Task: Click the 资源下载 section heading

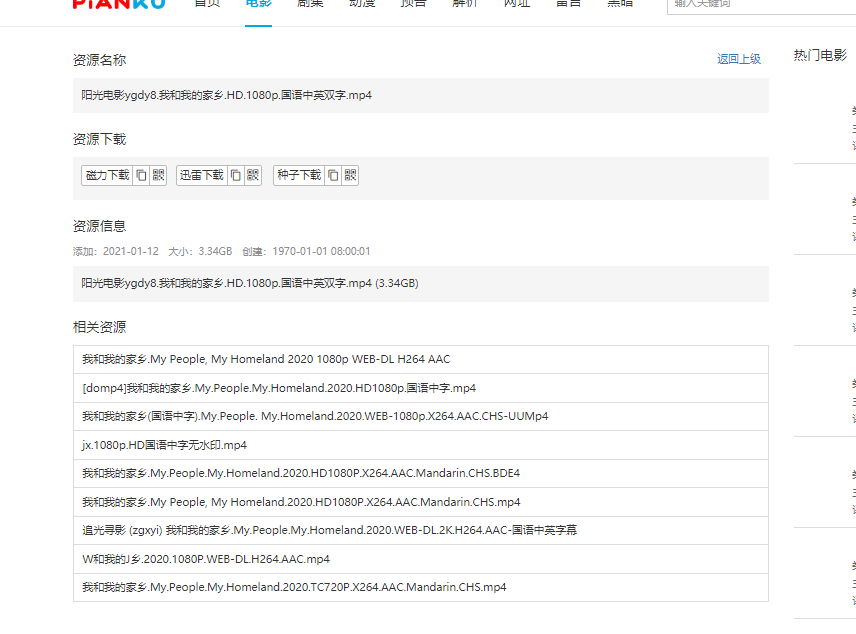Action: [x=99, y=139]
